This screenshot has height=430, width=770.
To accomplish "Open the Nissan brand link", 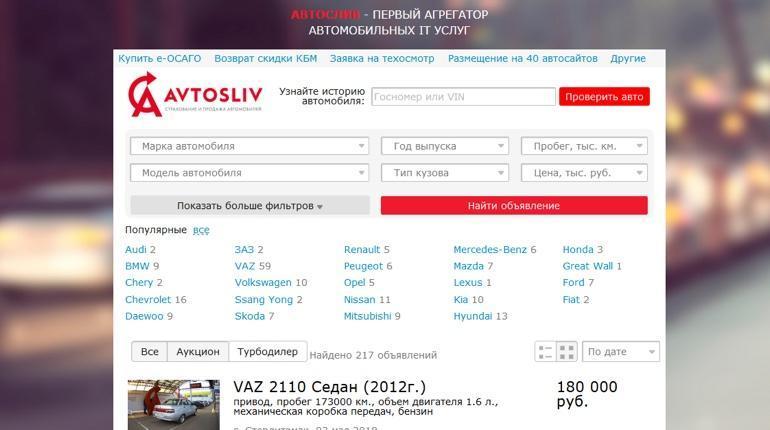I will pos(359,299).
